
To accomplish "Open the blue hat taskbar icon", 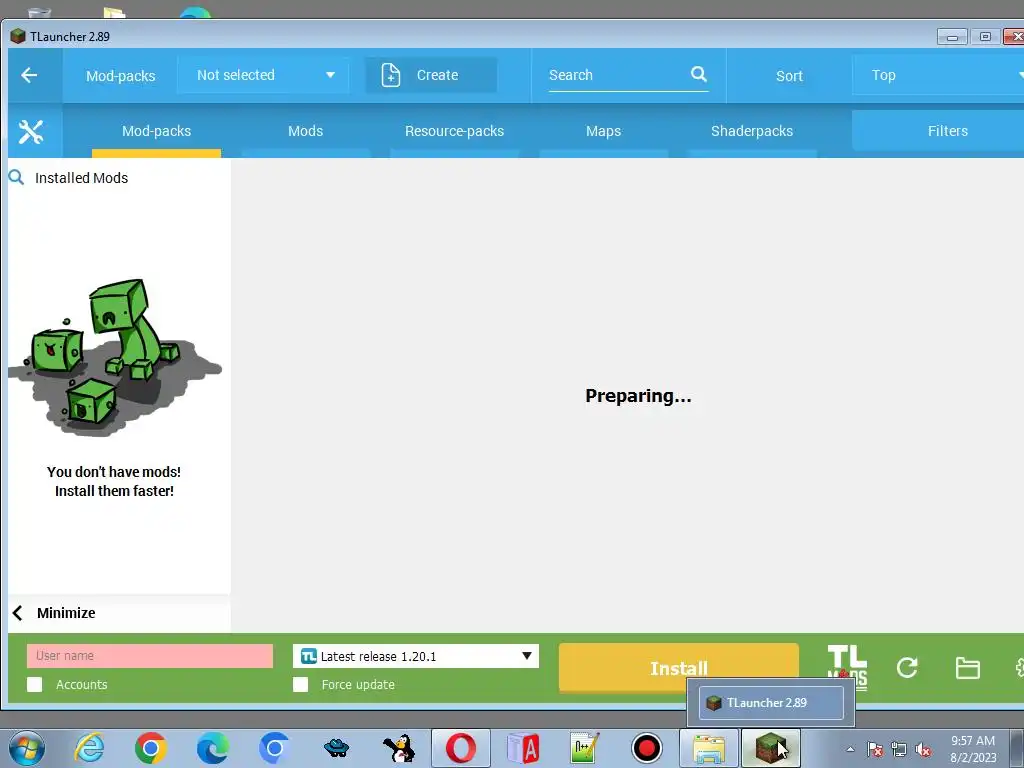I will 336,748.
